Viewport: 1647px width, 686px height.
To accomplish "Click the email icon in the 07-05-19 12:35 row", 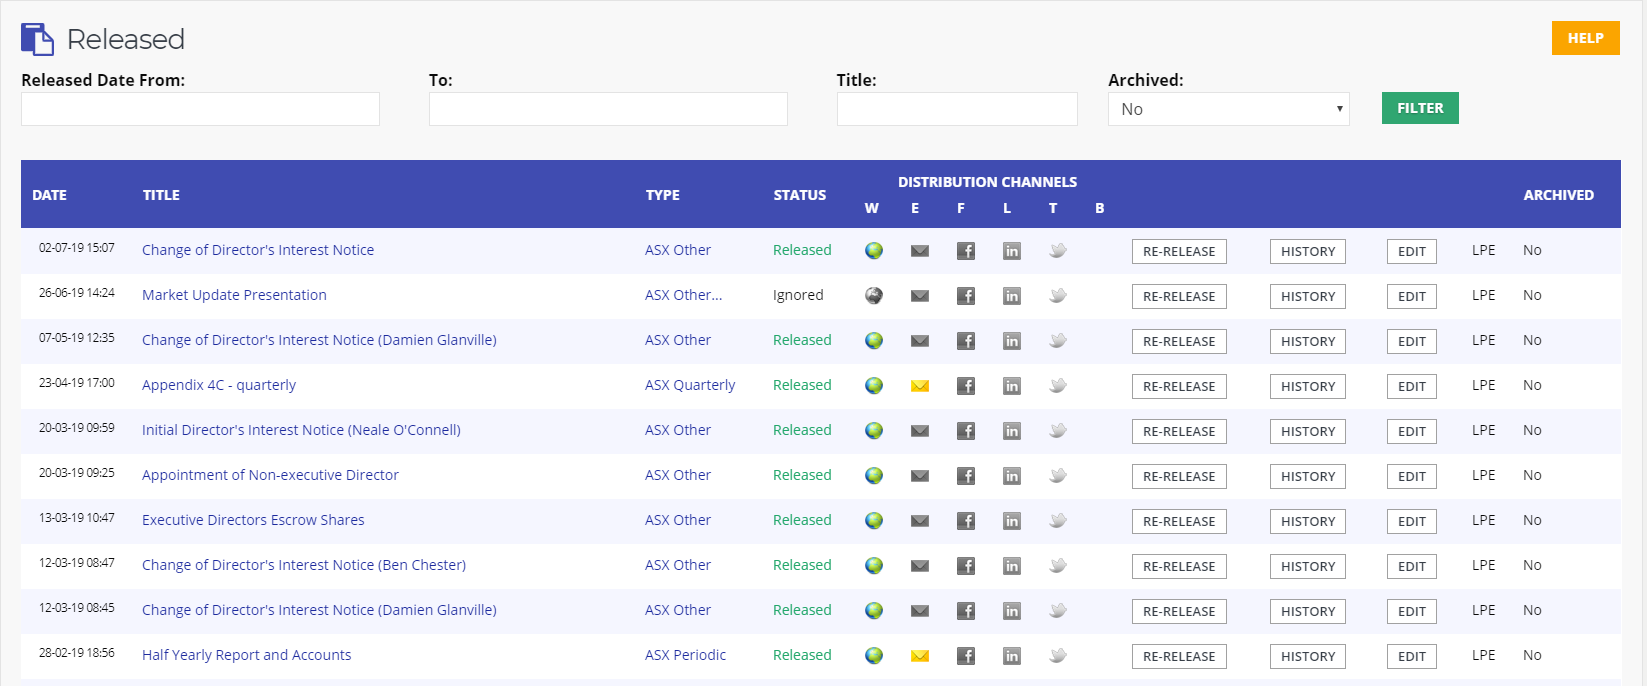I will (x=920, y=341).
